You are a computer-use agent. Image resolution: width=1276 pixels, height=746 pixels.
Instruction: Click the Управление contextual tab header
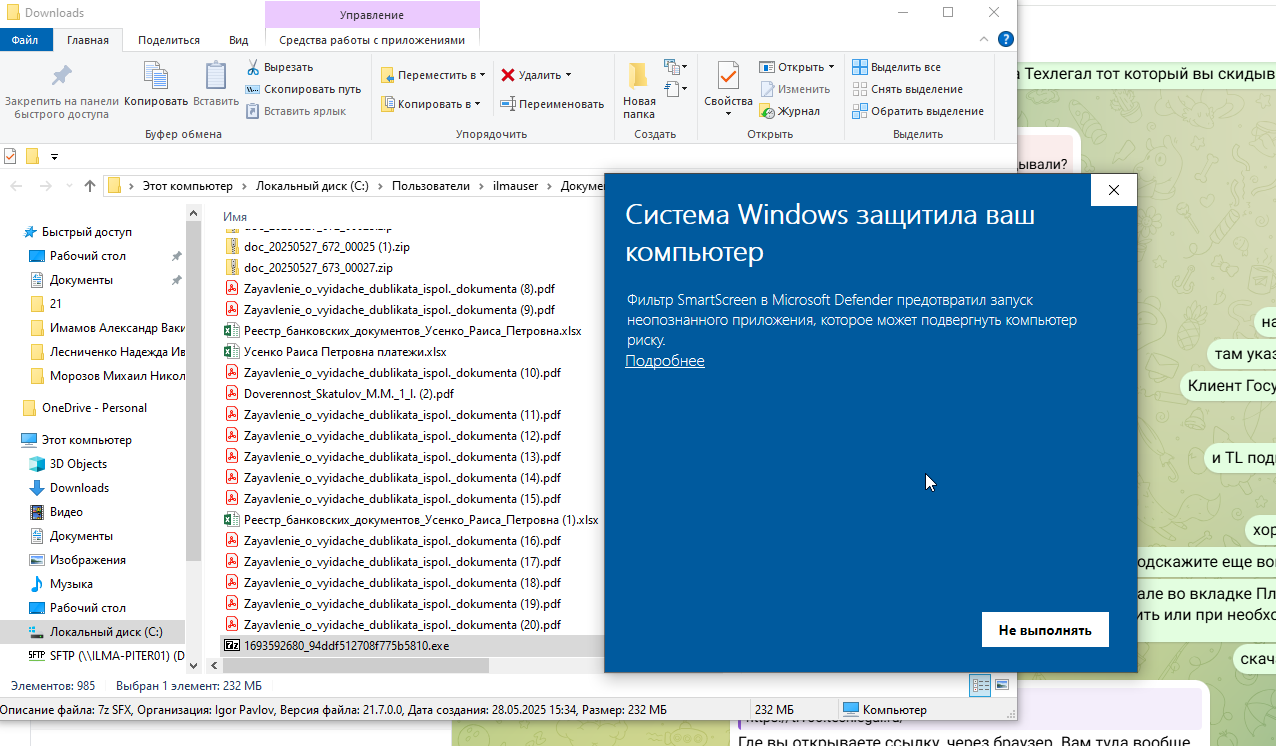[x=372, y=15]
